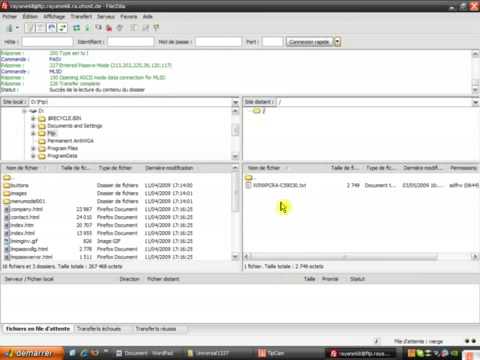
Task: Open the Windows démarrer start button
Action: [x=32, y=353]
